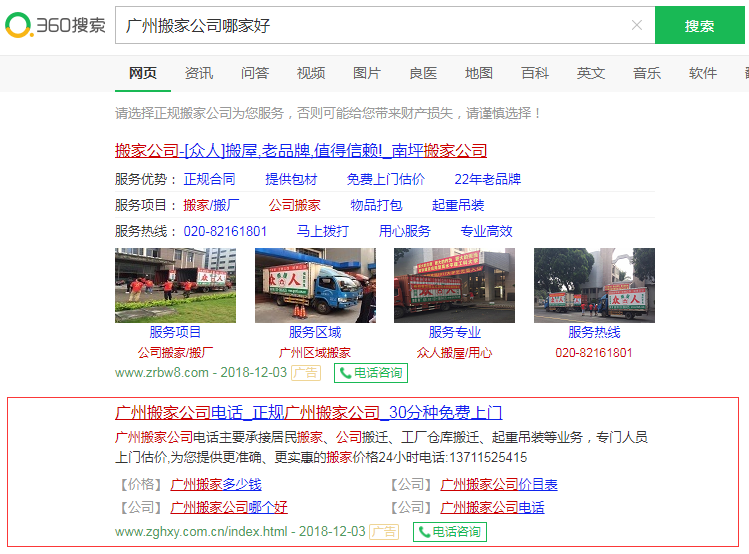
Task: Switch to the 资讯 tab
Action: pos(198,73)
